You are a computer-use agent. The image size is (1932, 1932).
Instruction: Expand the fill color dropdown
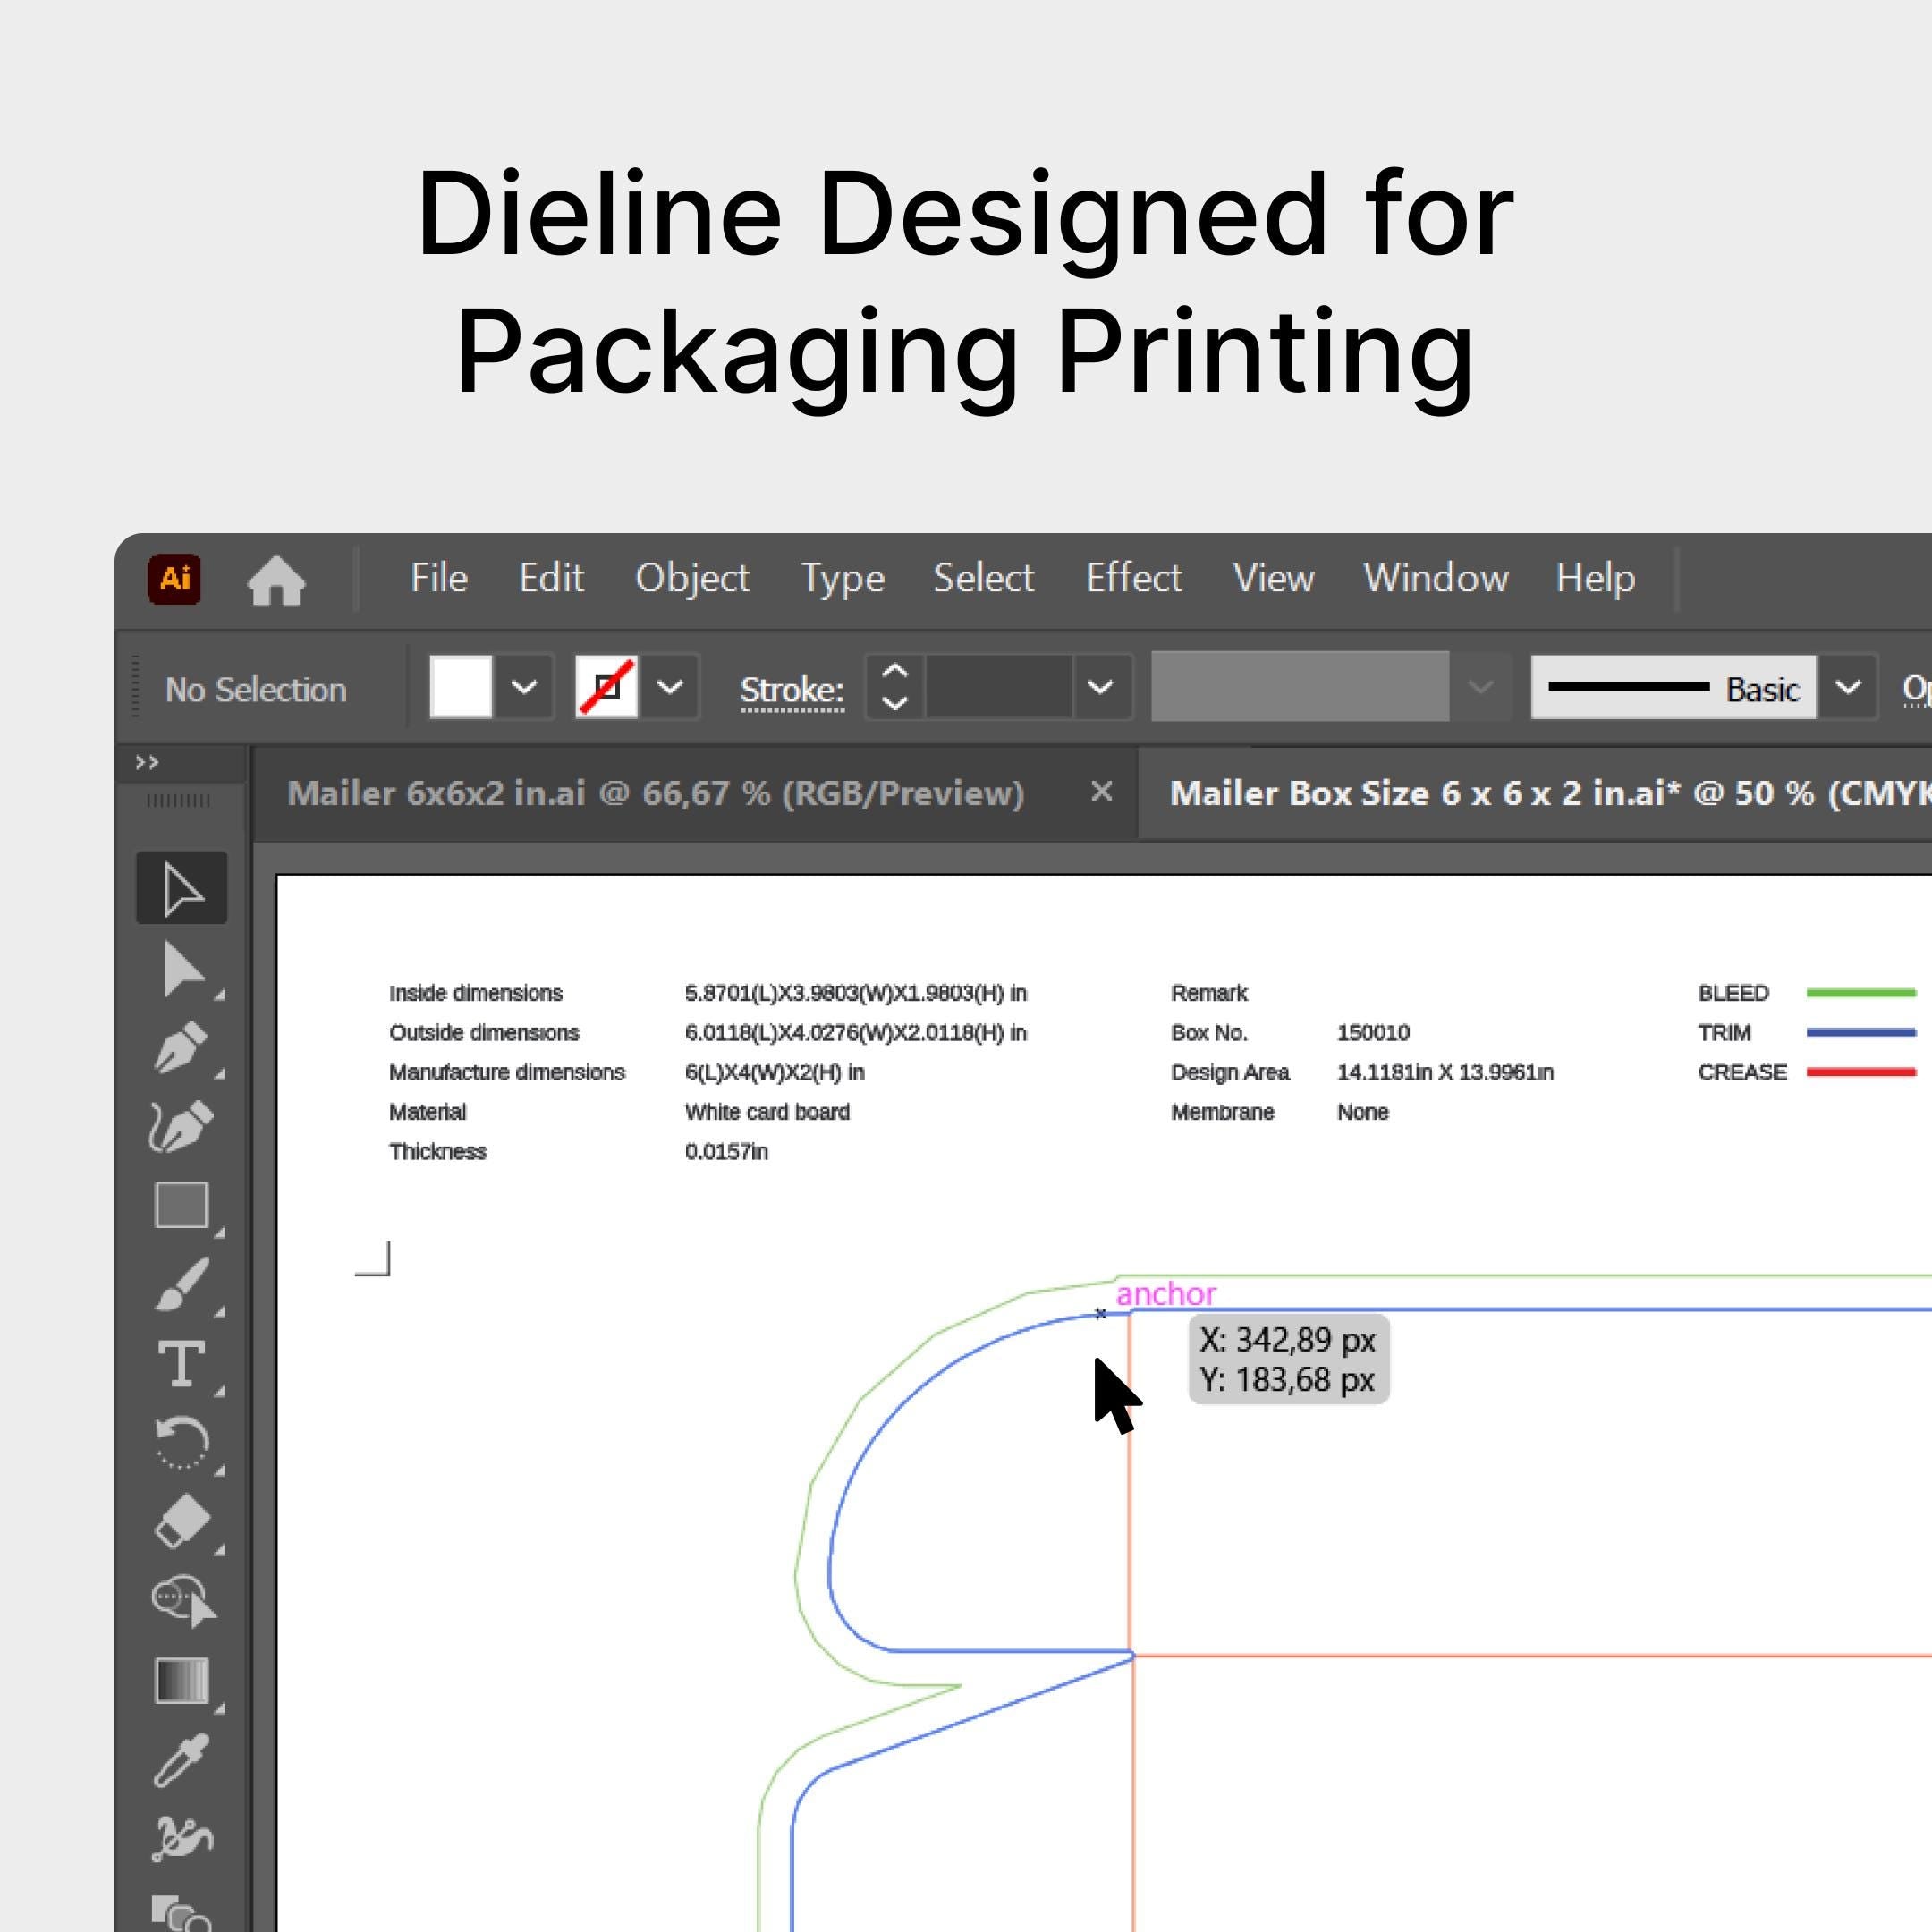(x=524, y=688)
